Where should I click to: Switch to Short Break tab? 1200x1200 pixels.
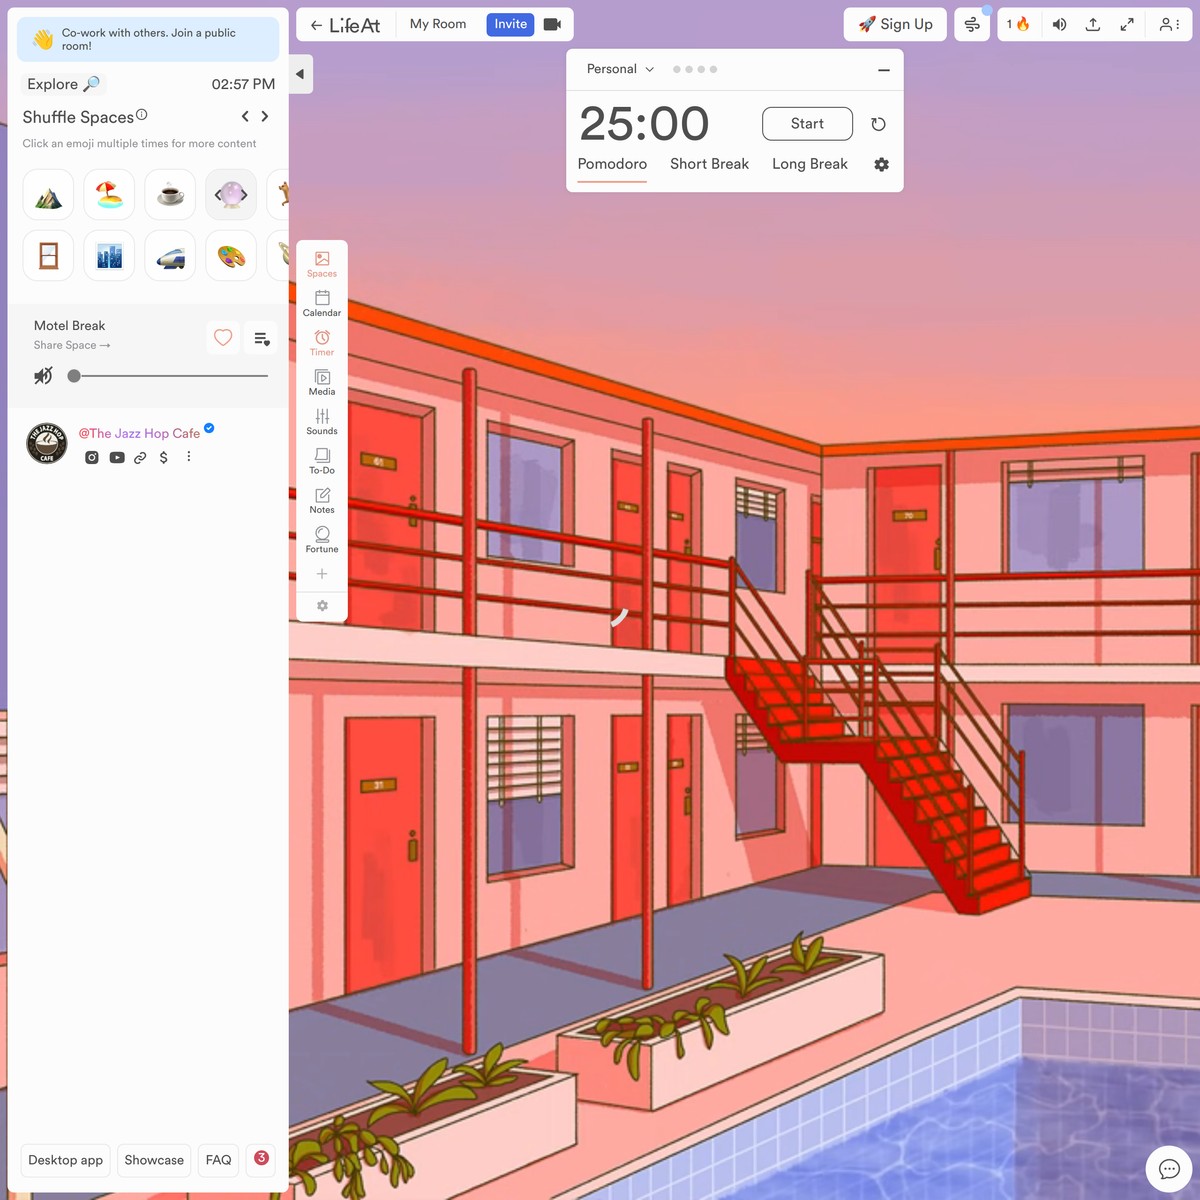pyautogui.click(x=709, y=164)
